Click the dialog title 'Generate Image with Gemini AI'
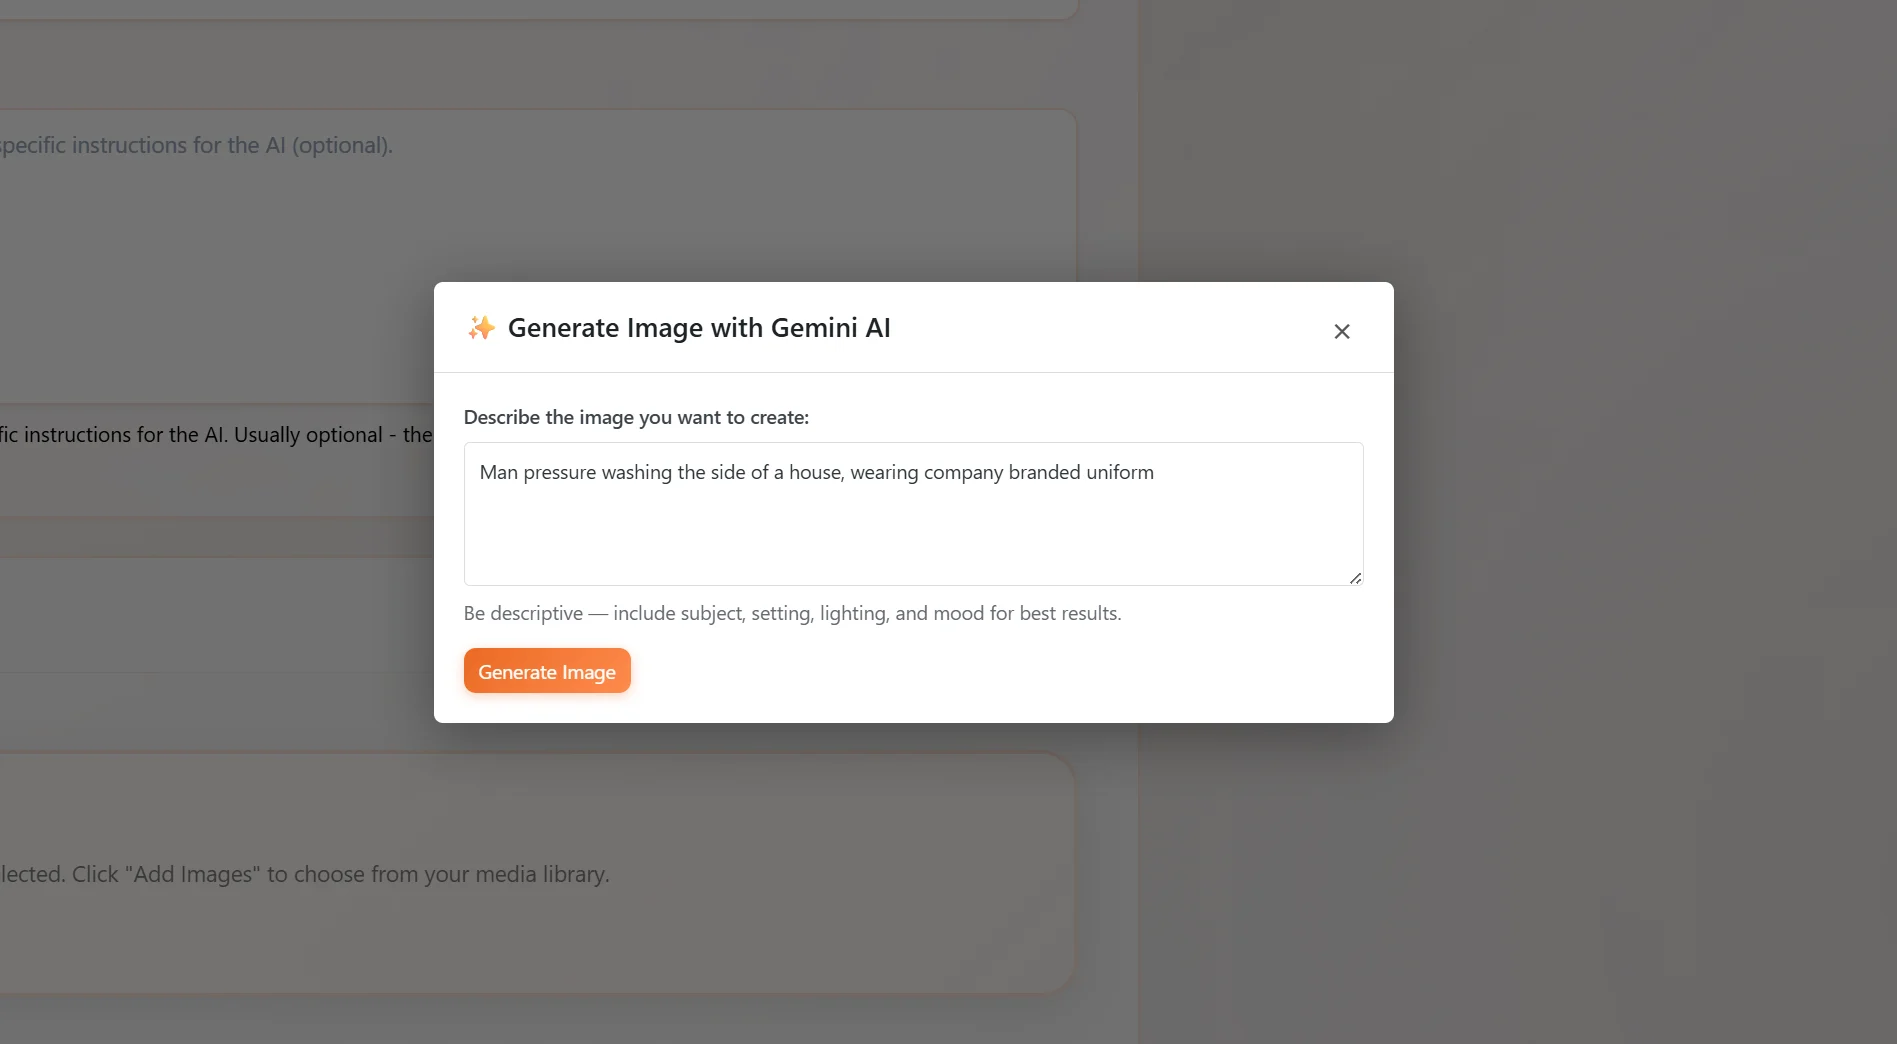1897x1044 pixels. [x=699, y=327]
